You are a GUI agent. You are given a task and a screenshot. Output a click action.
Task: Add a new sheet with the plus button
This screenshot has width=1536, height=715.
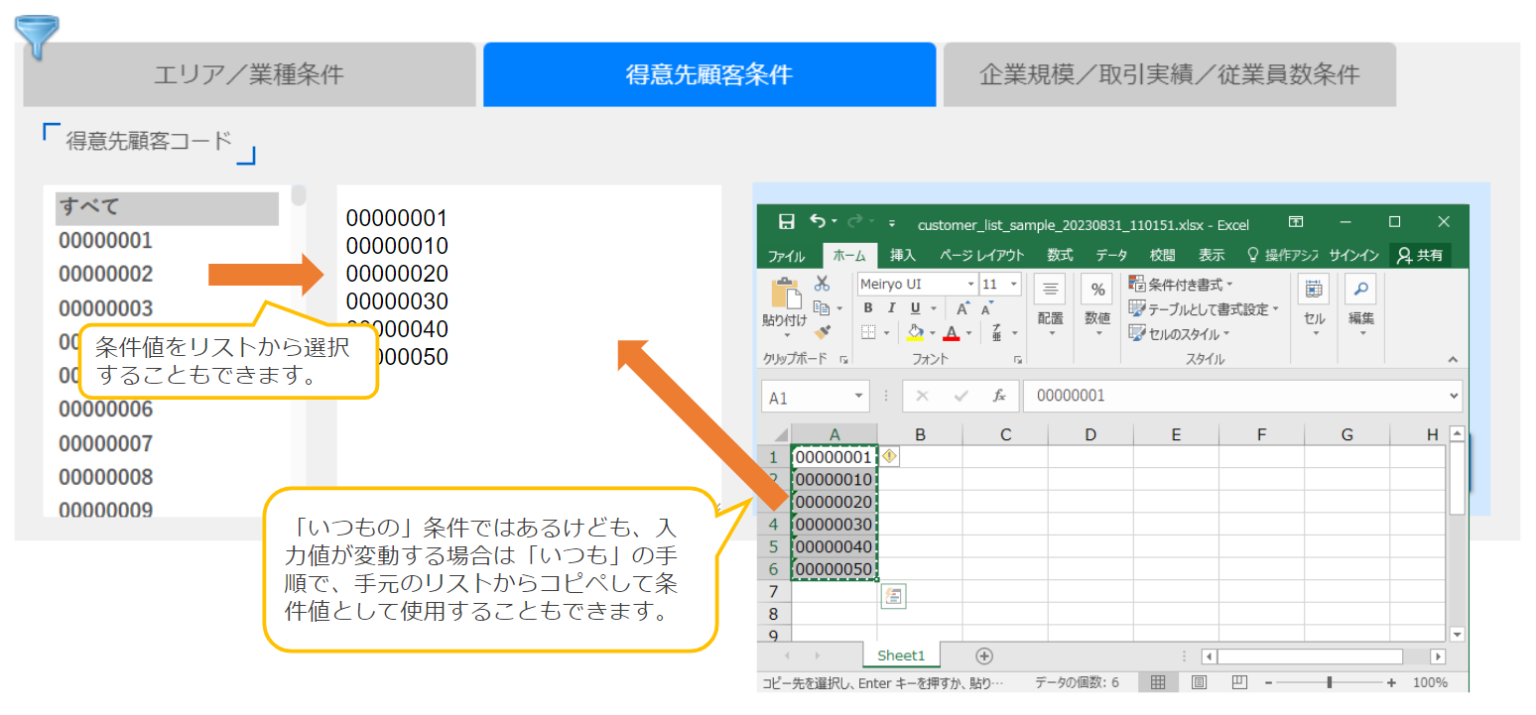983,656
